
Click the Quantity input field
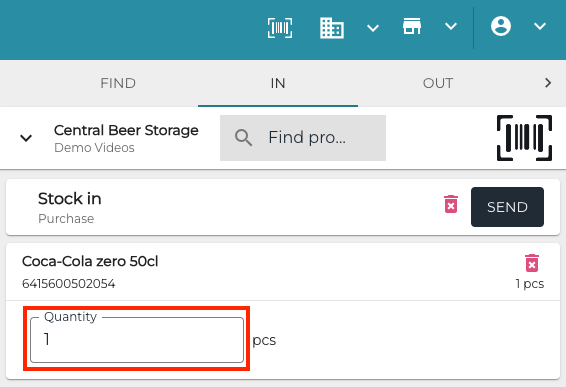[x=137, y=340]
